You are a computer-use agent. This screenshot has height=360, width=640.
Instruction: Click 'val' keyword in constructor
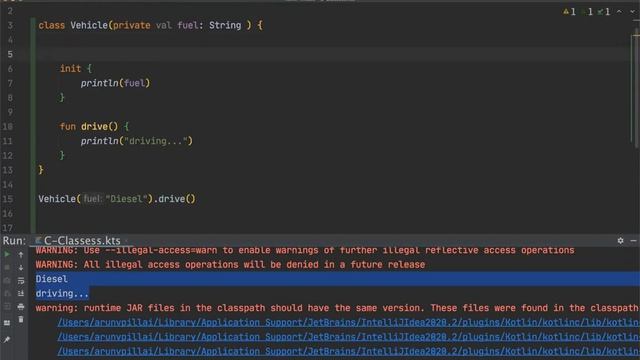164,25
